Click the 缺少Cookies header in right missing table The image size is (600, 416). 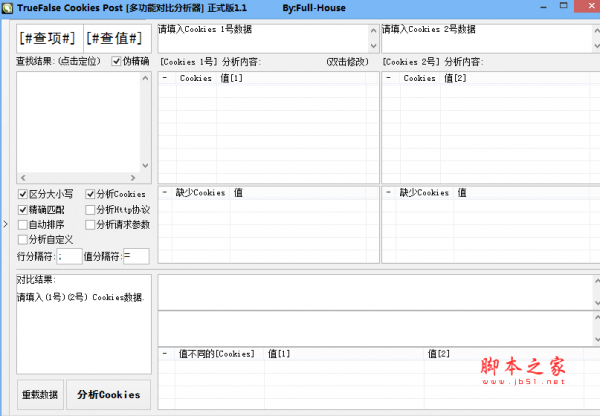coord(424,193)
